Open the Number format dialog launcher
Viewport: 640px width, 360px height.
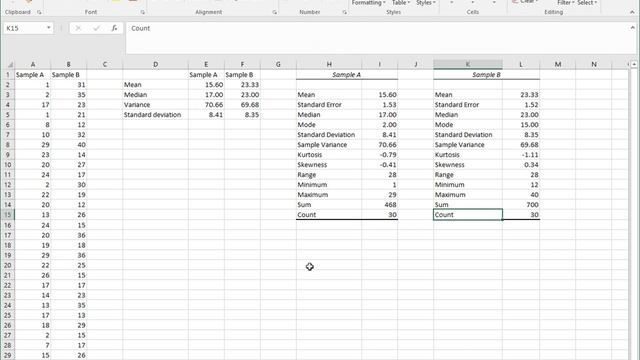pos(344,13)
